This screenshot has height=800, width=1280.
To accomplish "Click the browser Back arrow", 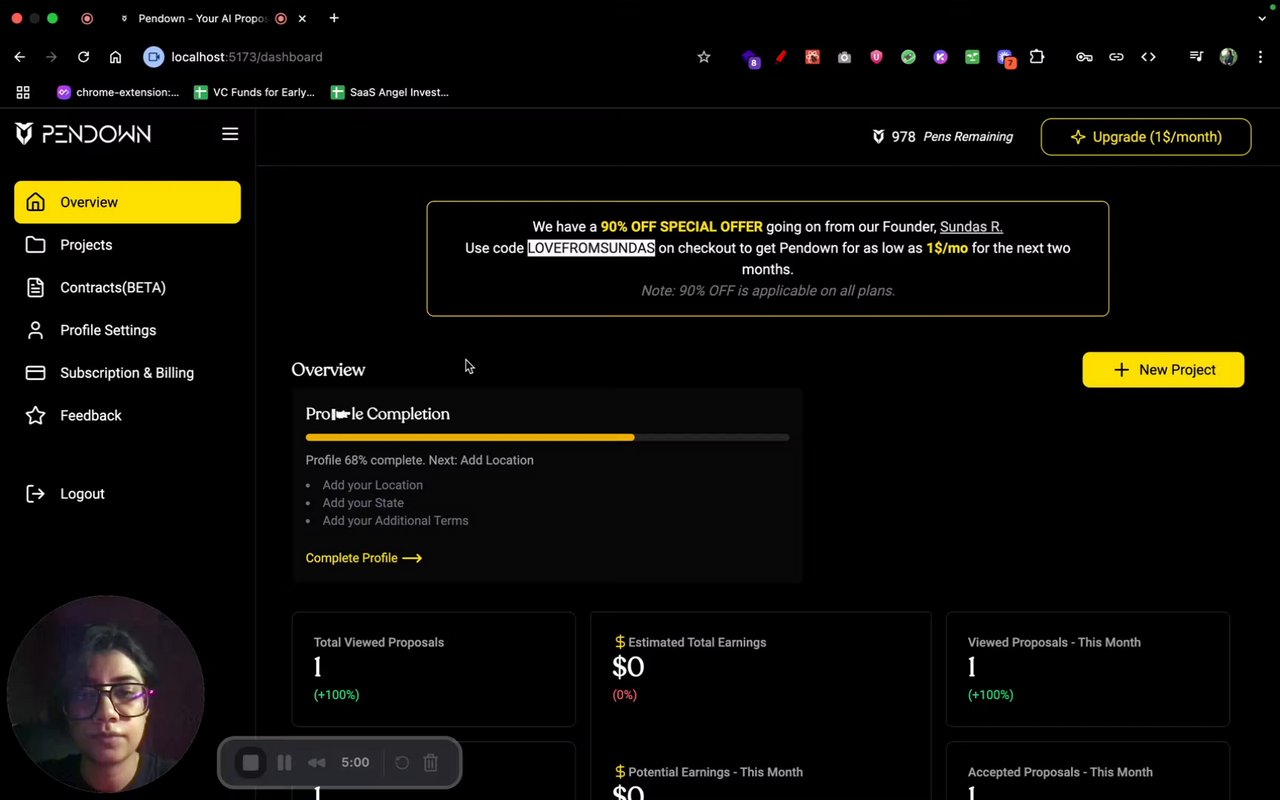I will click(20, 57).
